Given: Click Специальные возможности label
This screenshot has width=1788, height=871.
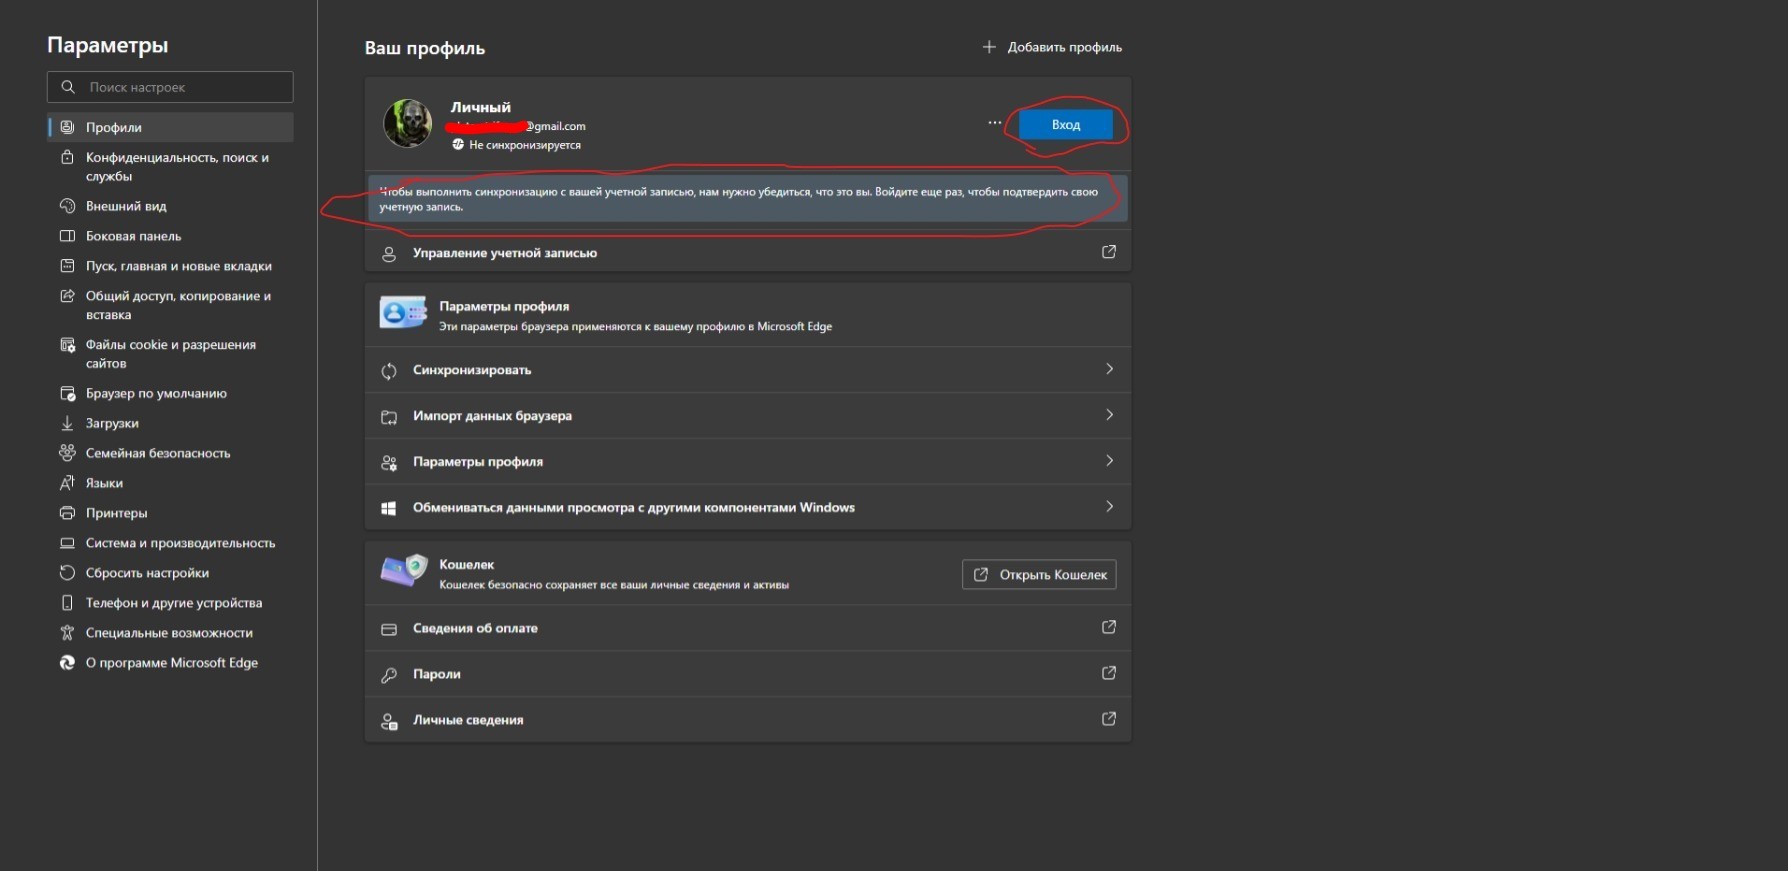Looking at the screenshot, I should pos(169,633).
